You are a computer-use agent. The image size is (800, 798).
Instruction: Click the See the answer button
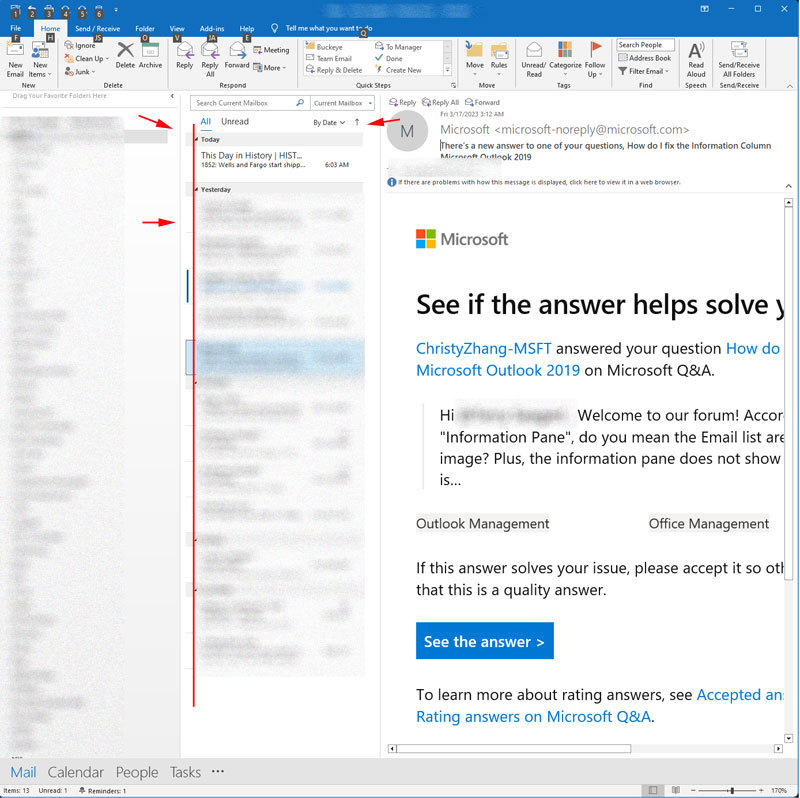(485, 641)
